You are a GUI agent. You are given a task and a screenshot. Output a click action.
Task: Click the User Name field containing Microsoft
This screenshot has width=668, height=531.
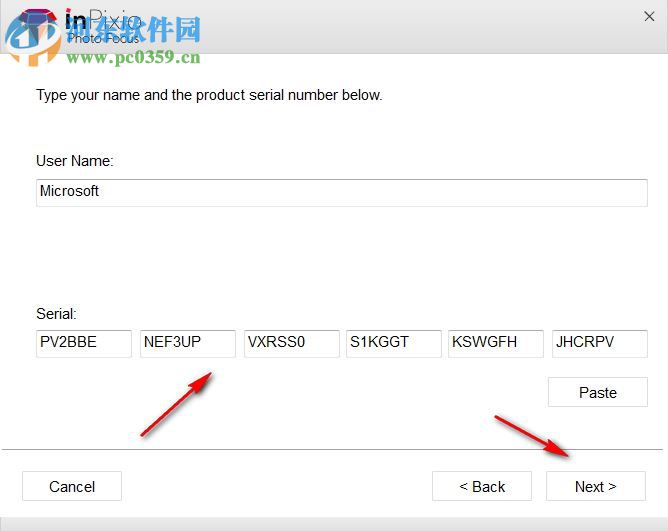pos(342,193)
